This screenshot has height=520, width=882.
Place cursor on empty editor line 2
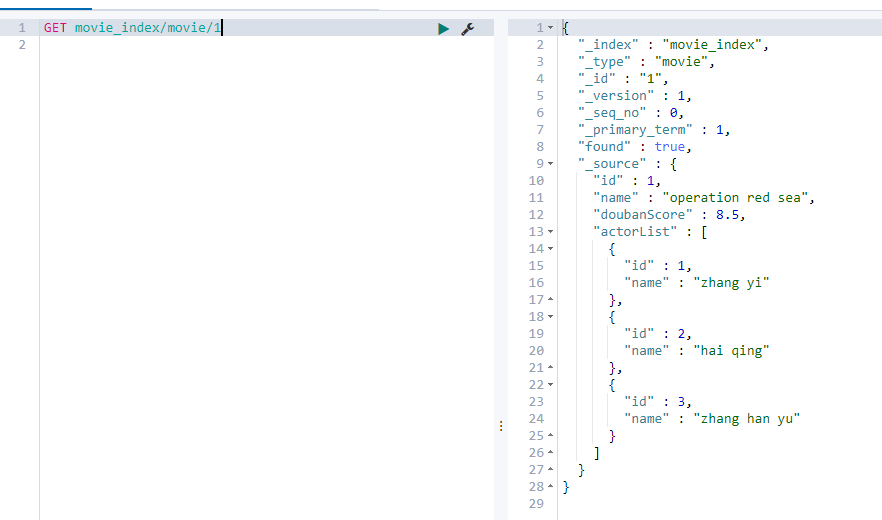[x=267, y=45]
